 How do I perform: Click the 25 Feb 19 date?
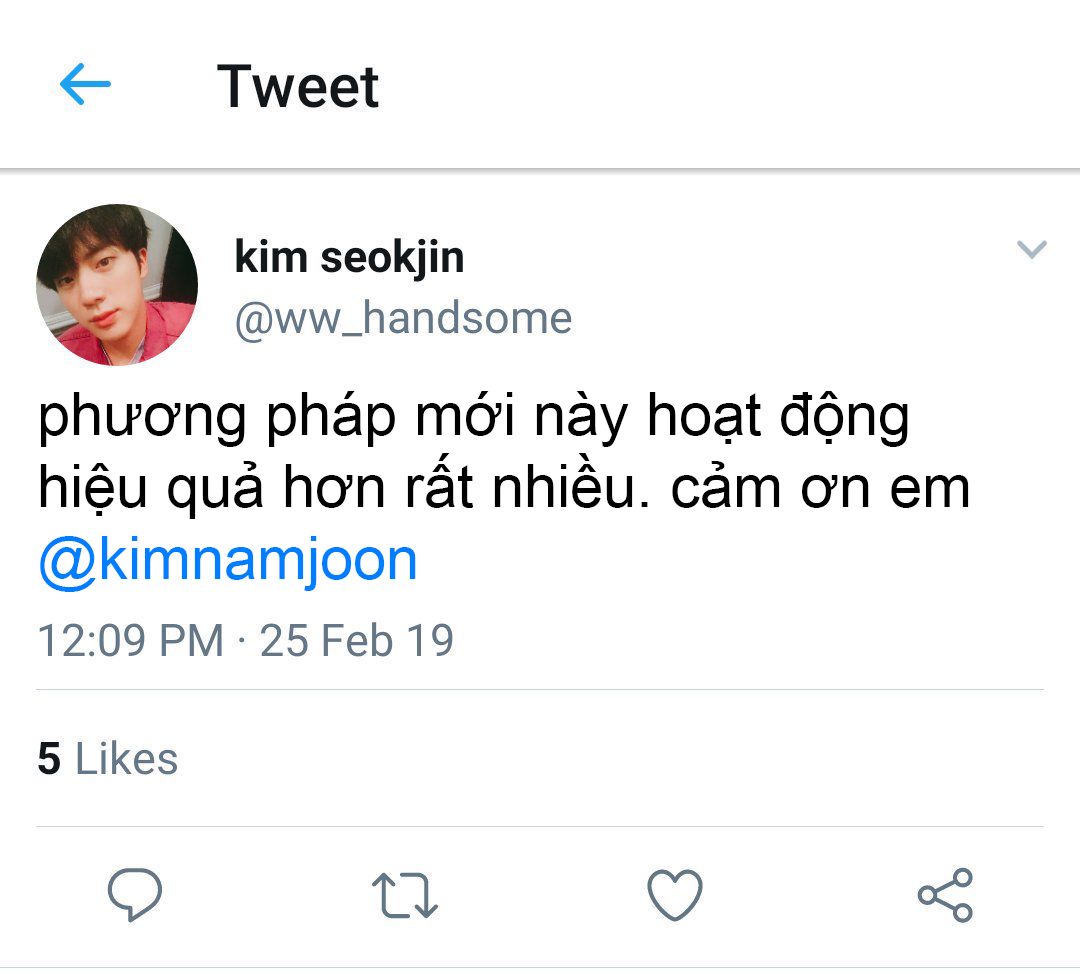[357, 641]
